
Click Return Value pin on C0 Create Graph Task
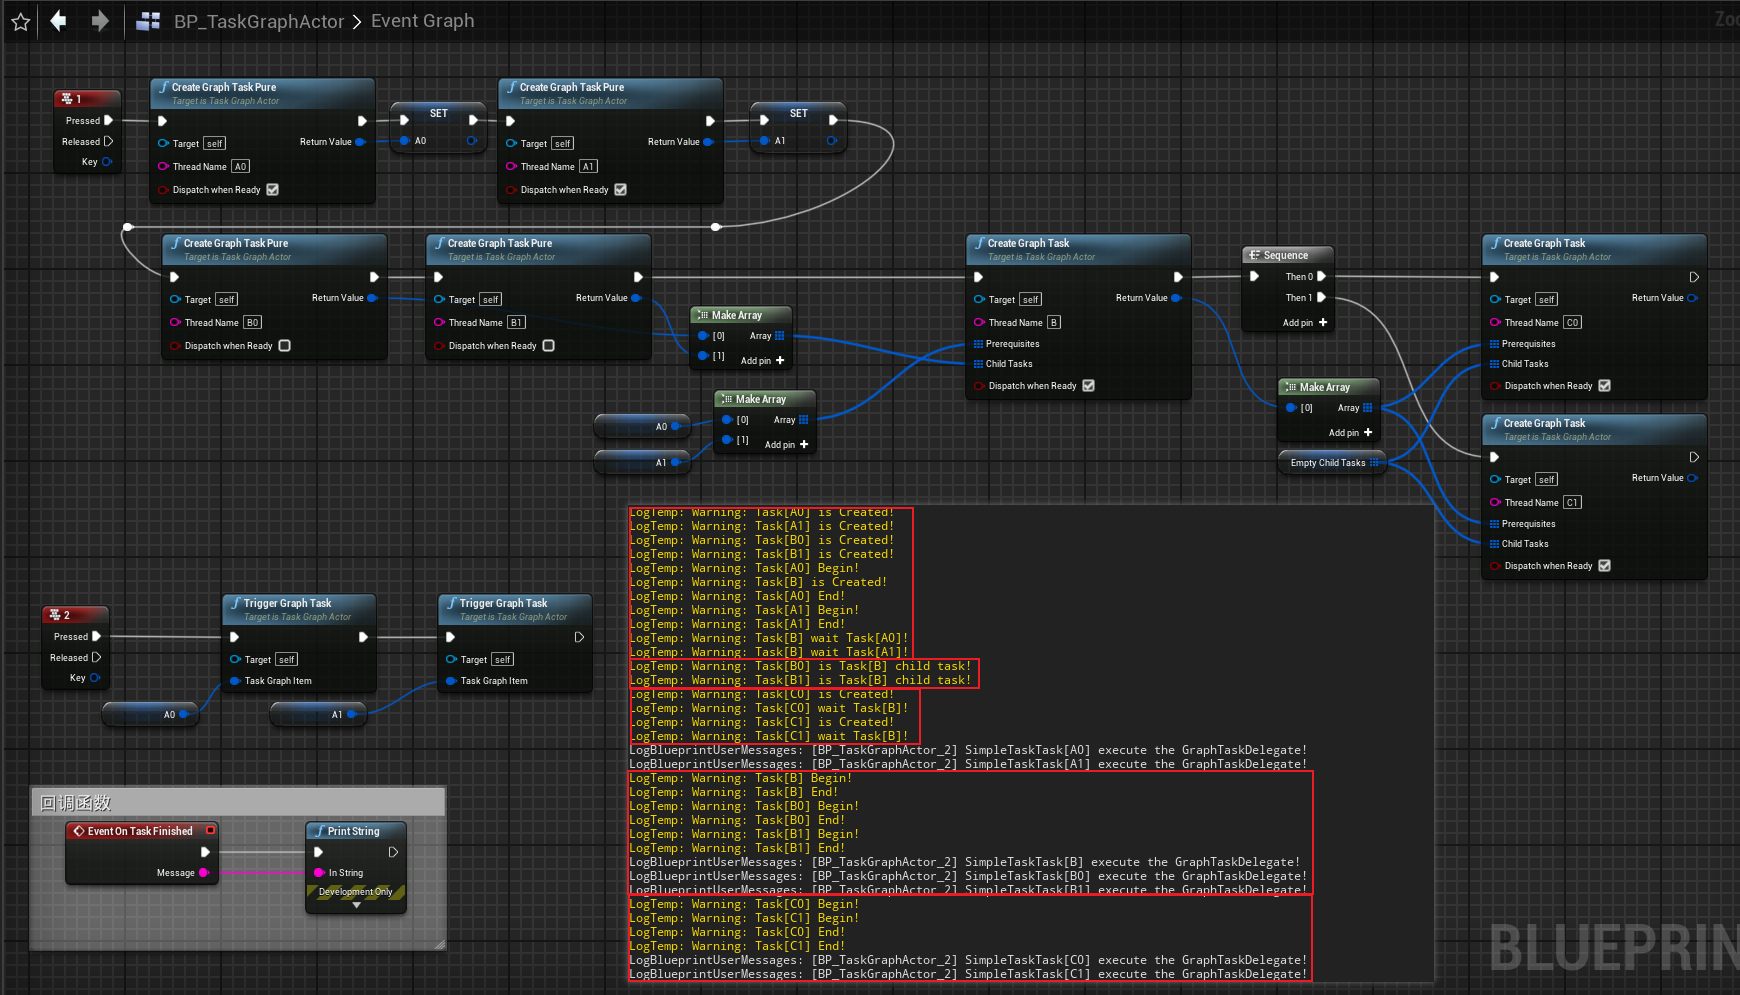point(1693,298)
